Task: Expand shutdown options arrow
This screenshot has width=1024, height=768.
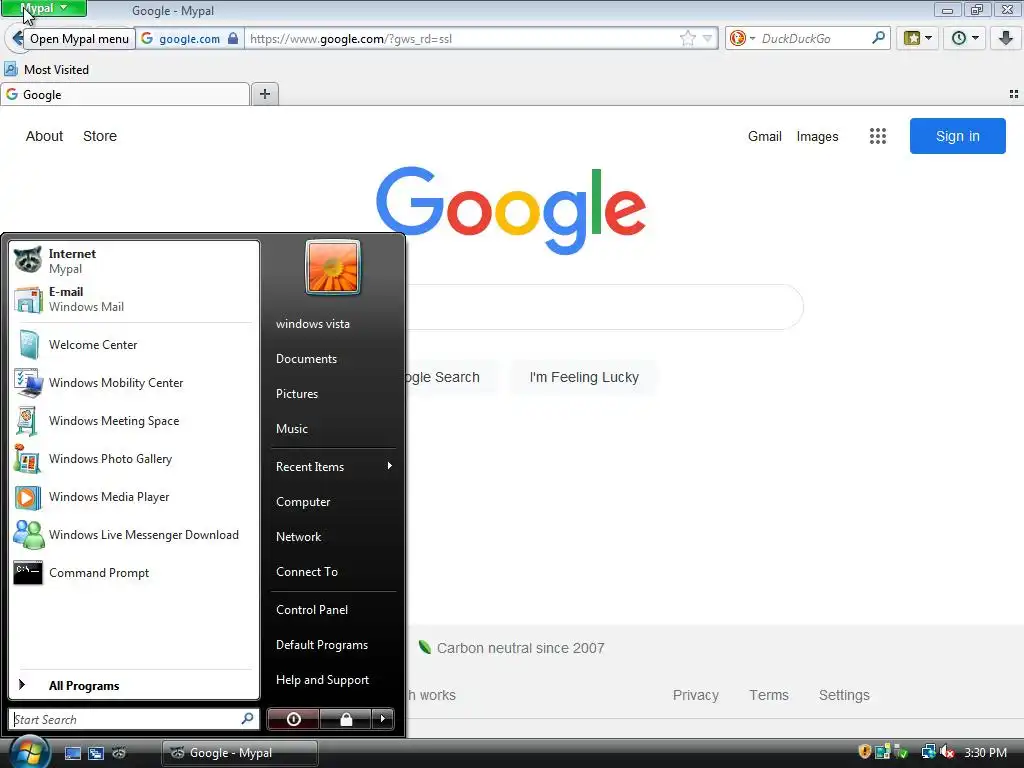Action: pos(383,719)
